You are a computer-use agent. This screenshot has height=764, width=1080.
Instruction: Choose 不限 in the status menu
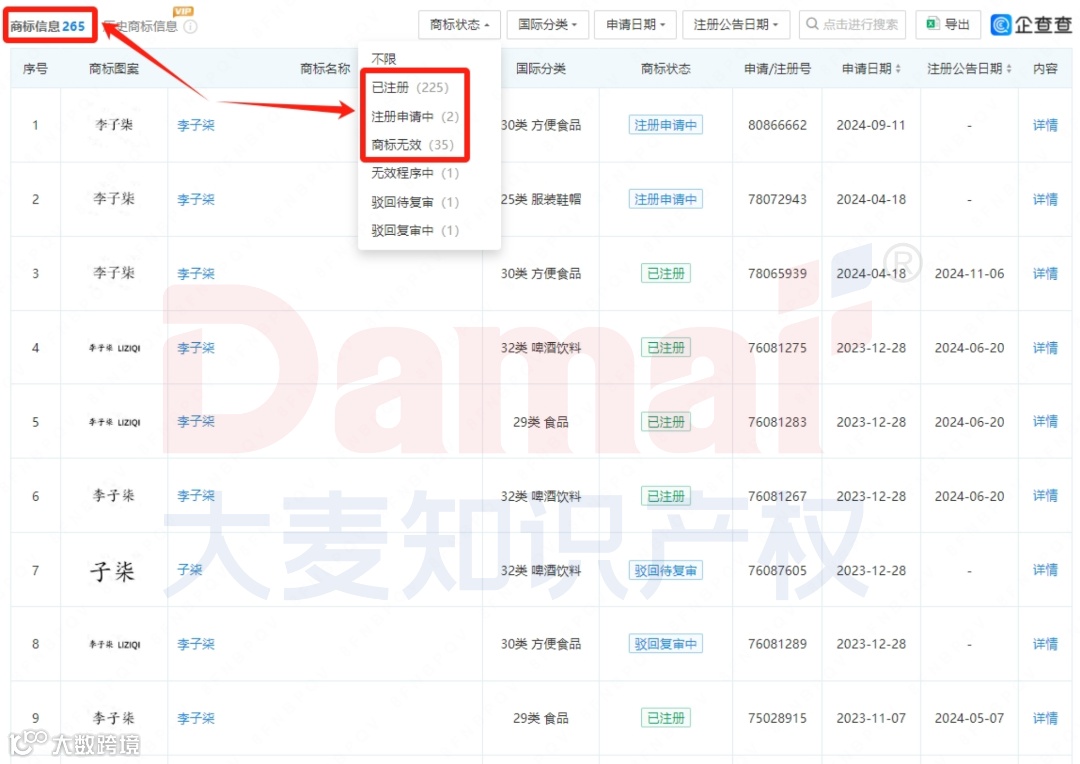pyautogui.click(x=384, y=59)
